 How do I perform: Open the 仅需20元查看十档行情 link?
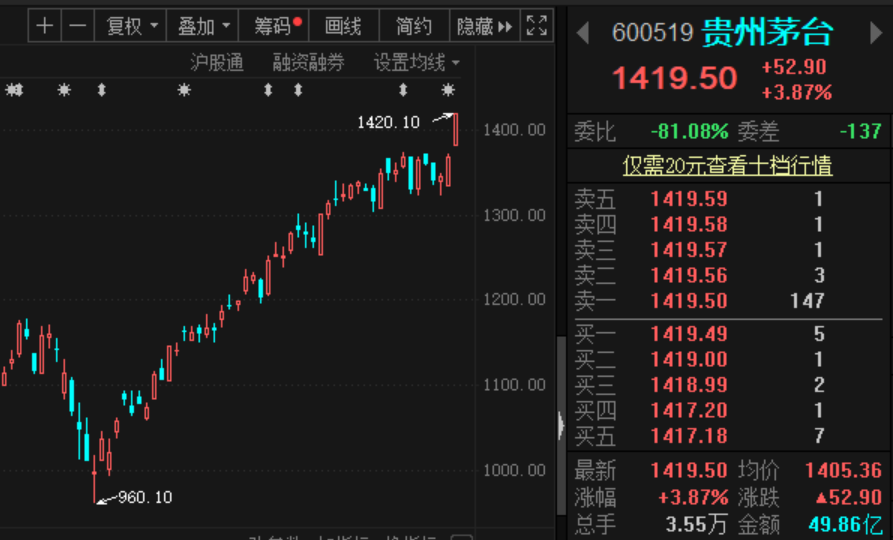pyautogui.click(x=727, y=166)
